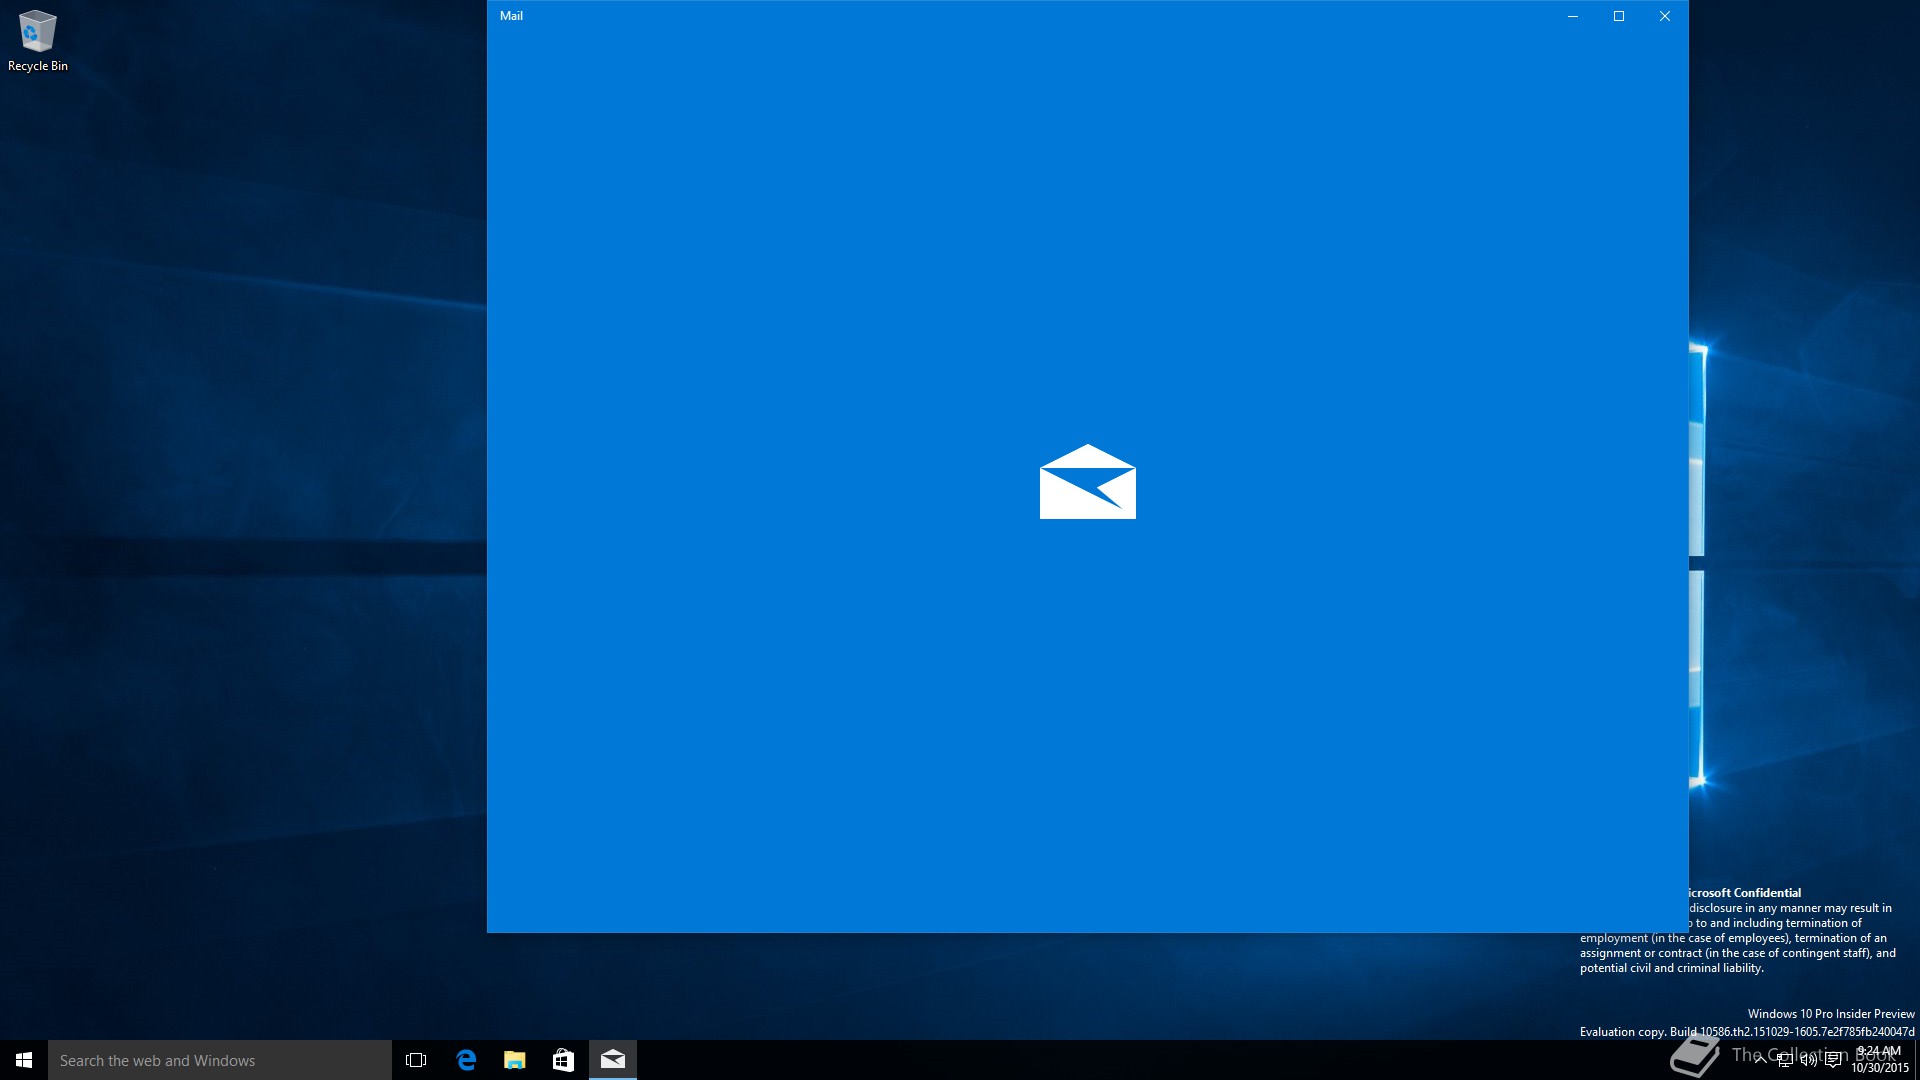Expand hidden system tray icons chevron
1920x1080 pixels.
pyautogui.click(x=1760, y=1060)
